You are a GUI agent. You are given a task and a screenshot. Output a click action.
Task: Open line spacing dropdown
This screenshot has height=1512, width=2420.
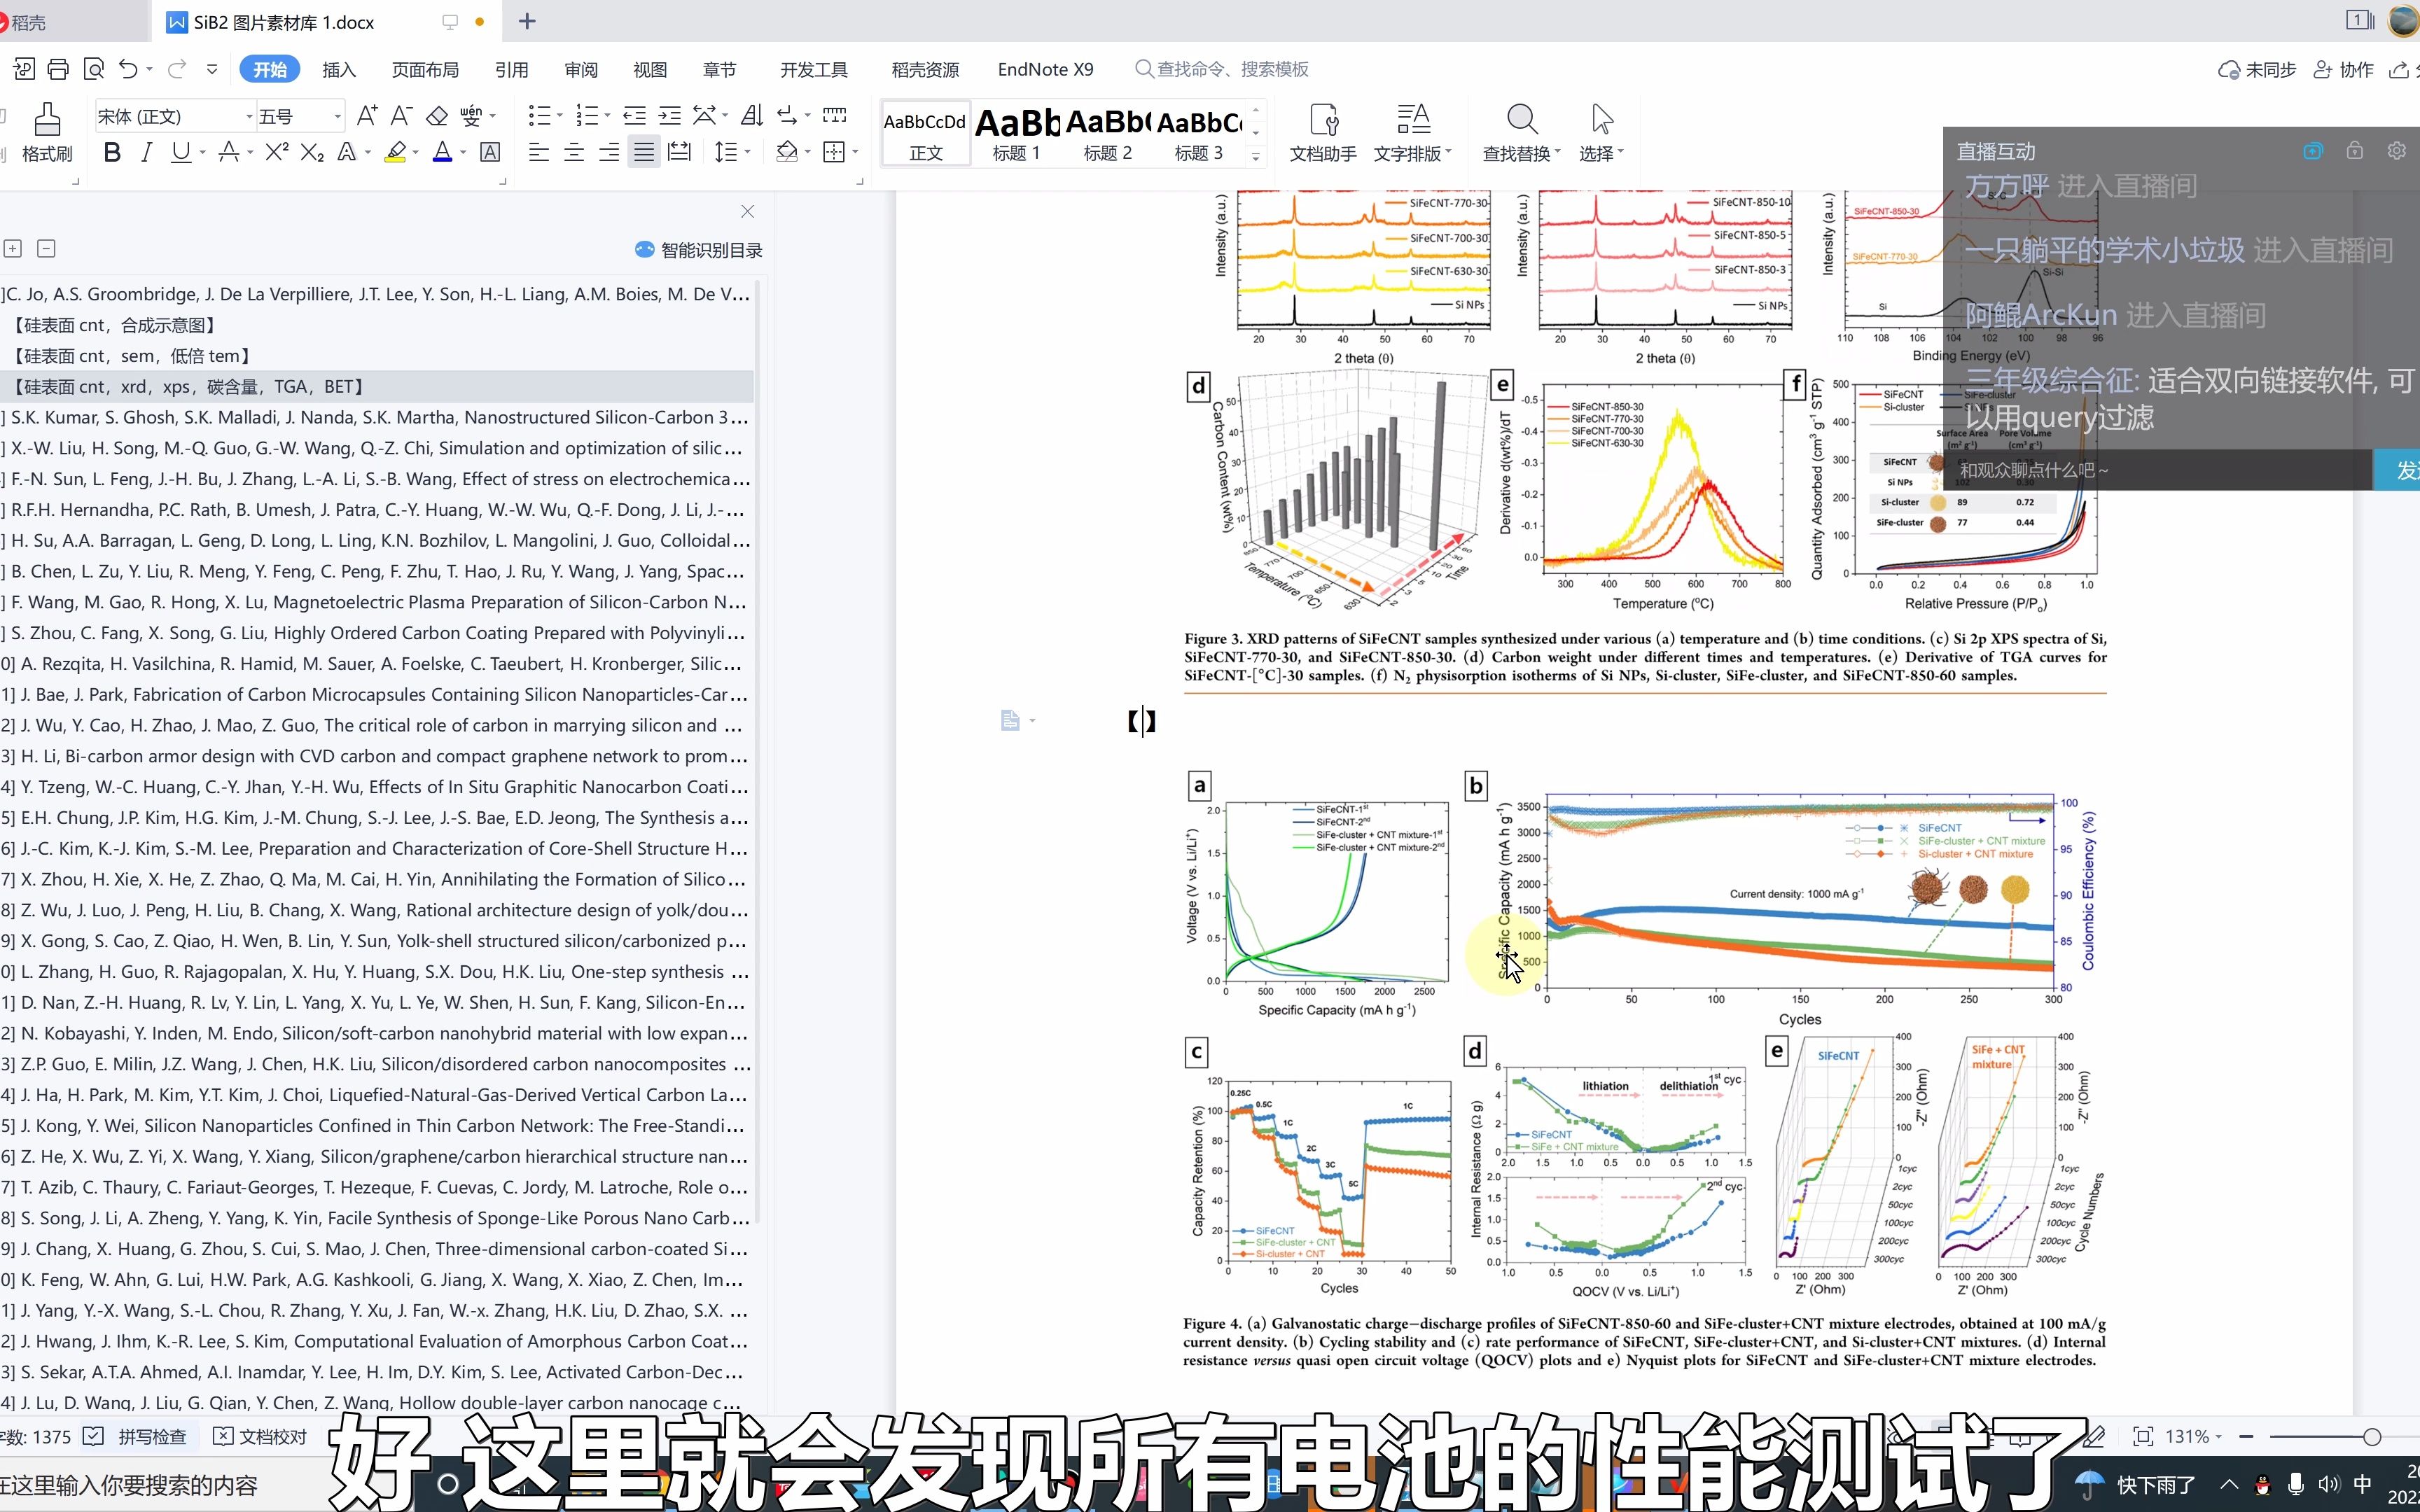[746, 152]
